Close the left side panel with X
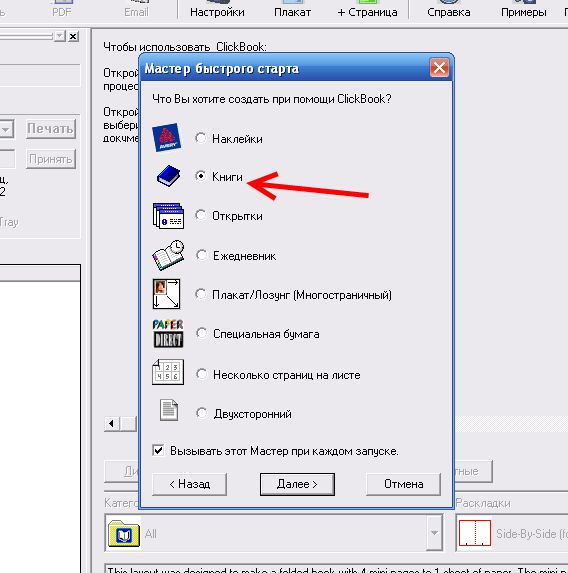The height and width of the screenshot is (573, 568). (x=73, y=36)
